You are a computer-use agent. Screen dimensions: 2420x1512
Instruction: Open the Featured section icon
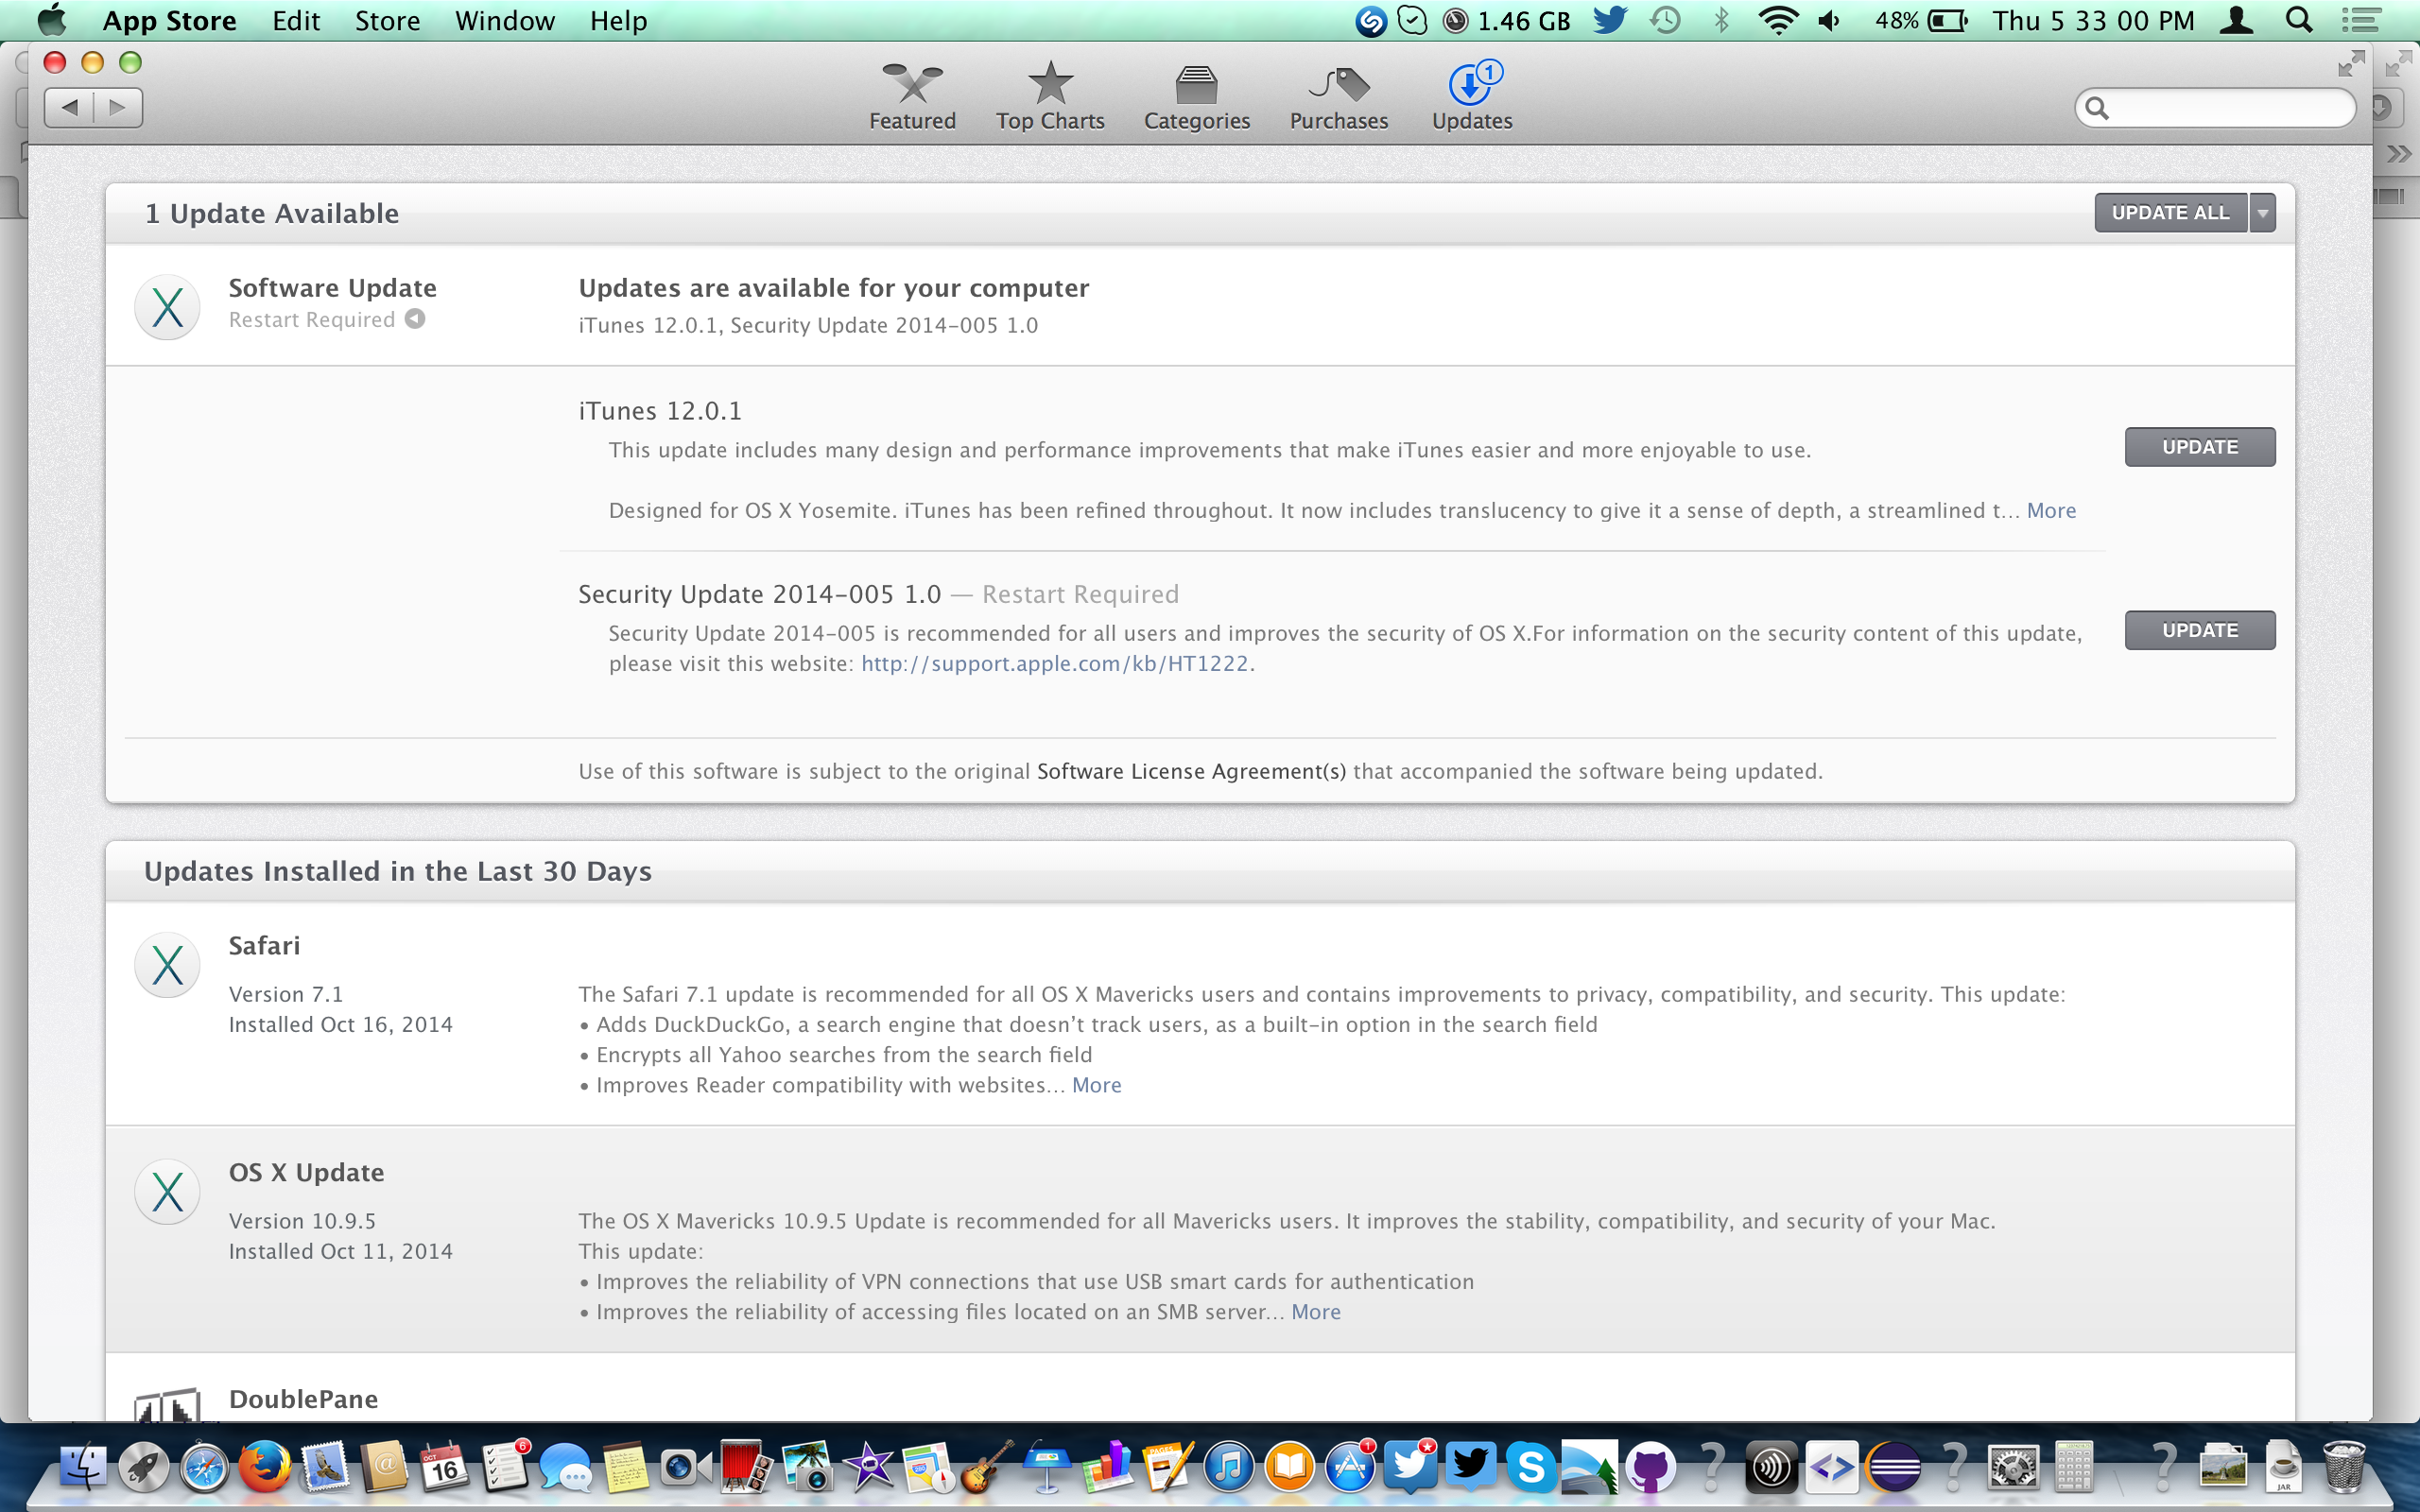point(911,84)
